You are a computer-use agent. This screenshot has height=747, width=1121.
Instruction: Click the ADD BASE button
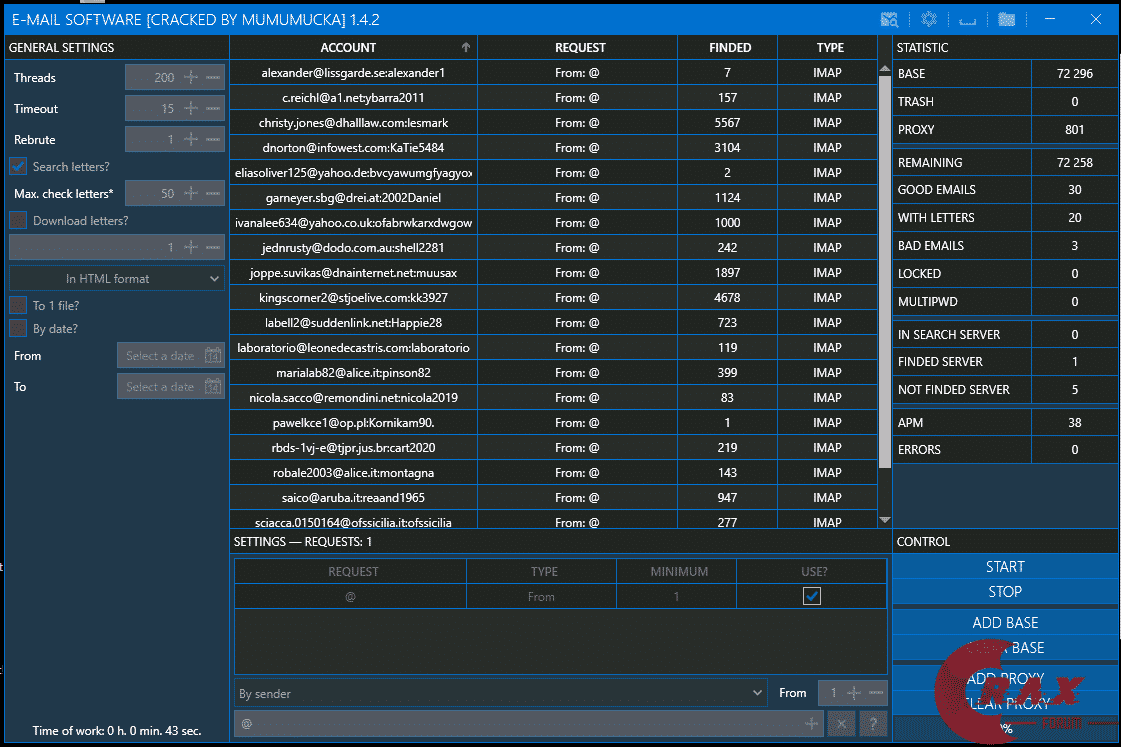pyautogui.click(x=1005, y=622)
